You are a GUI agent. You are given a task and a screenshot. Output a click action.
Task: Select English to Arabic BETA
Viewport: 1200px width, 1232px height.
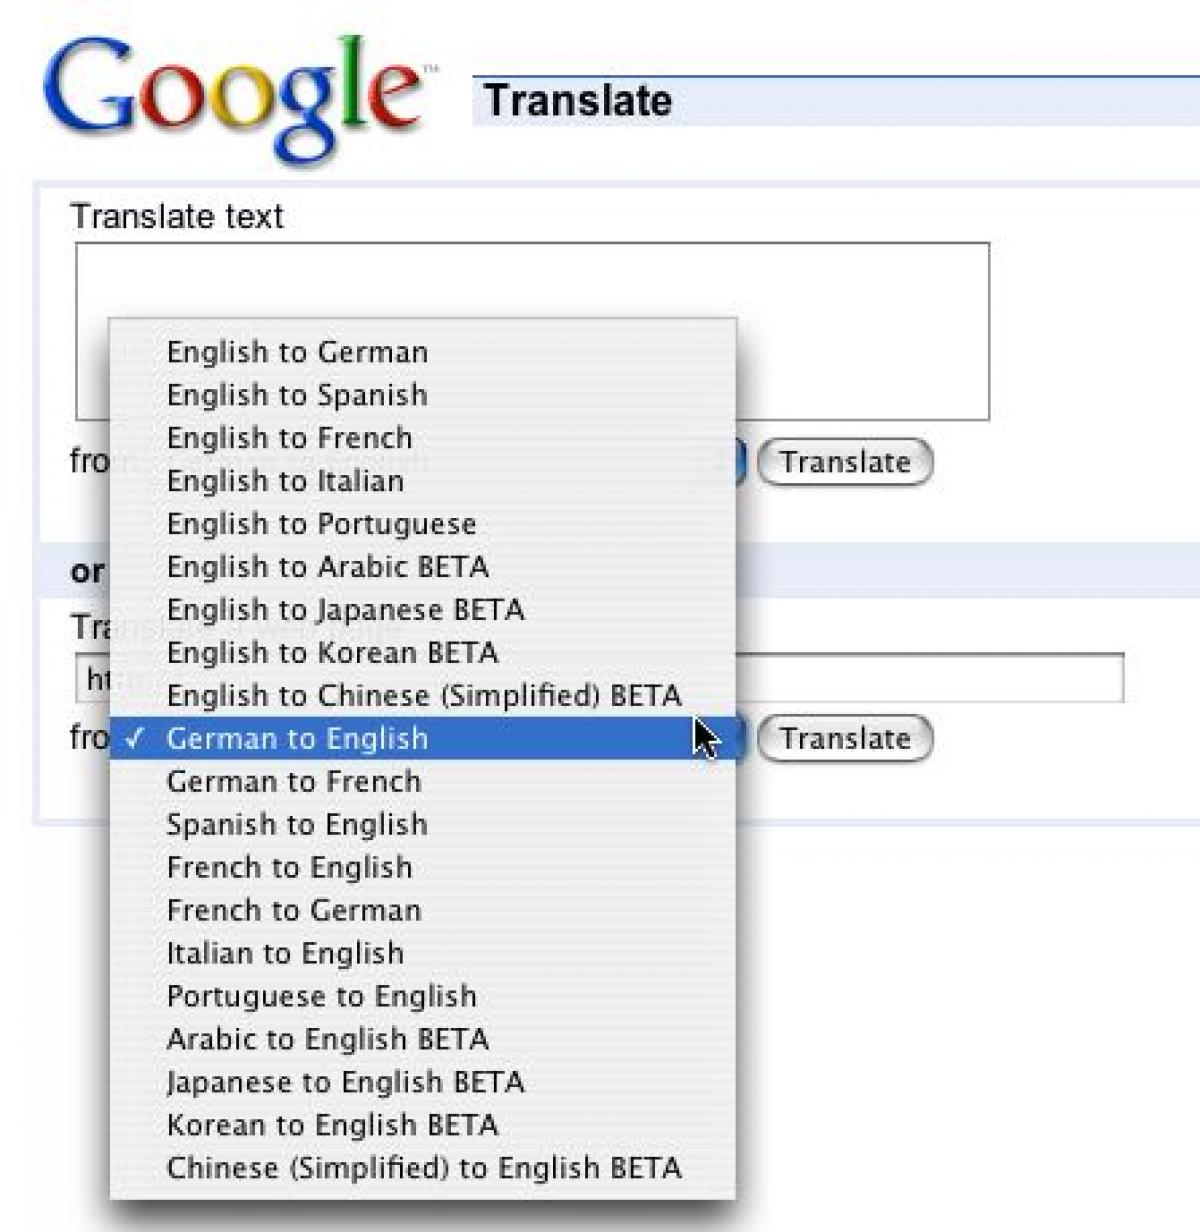click(x=327, y=567)
